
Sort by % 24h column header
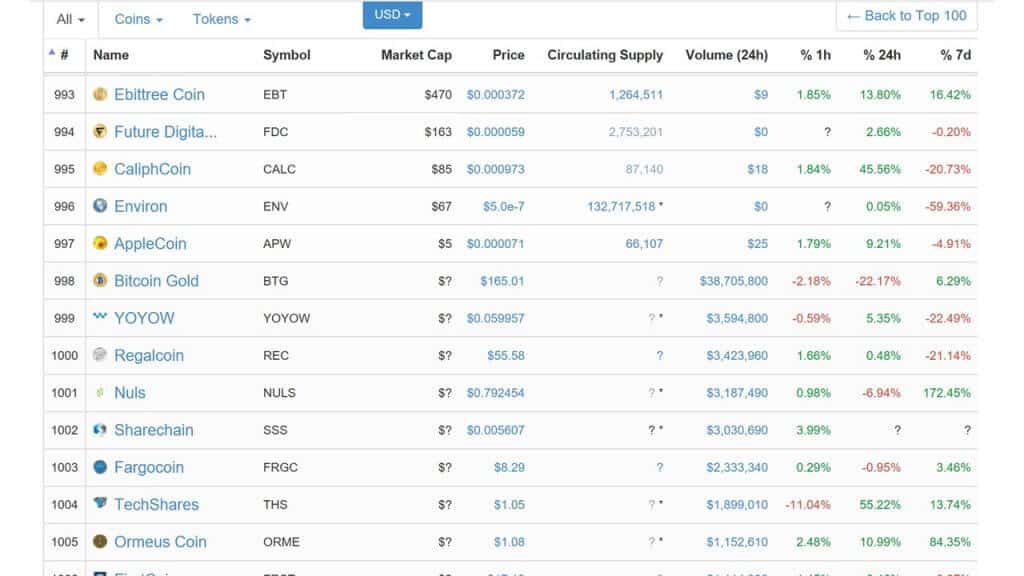tap(882, 56)
